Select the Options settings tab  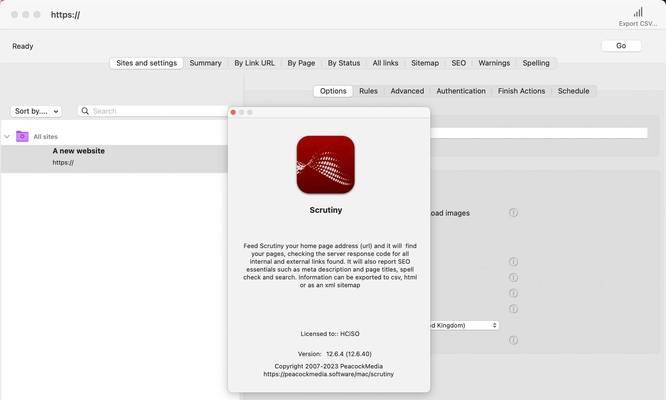tap(333, 91)
